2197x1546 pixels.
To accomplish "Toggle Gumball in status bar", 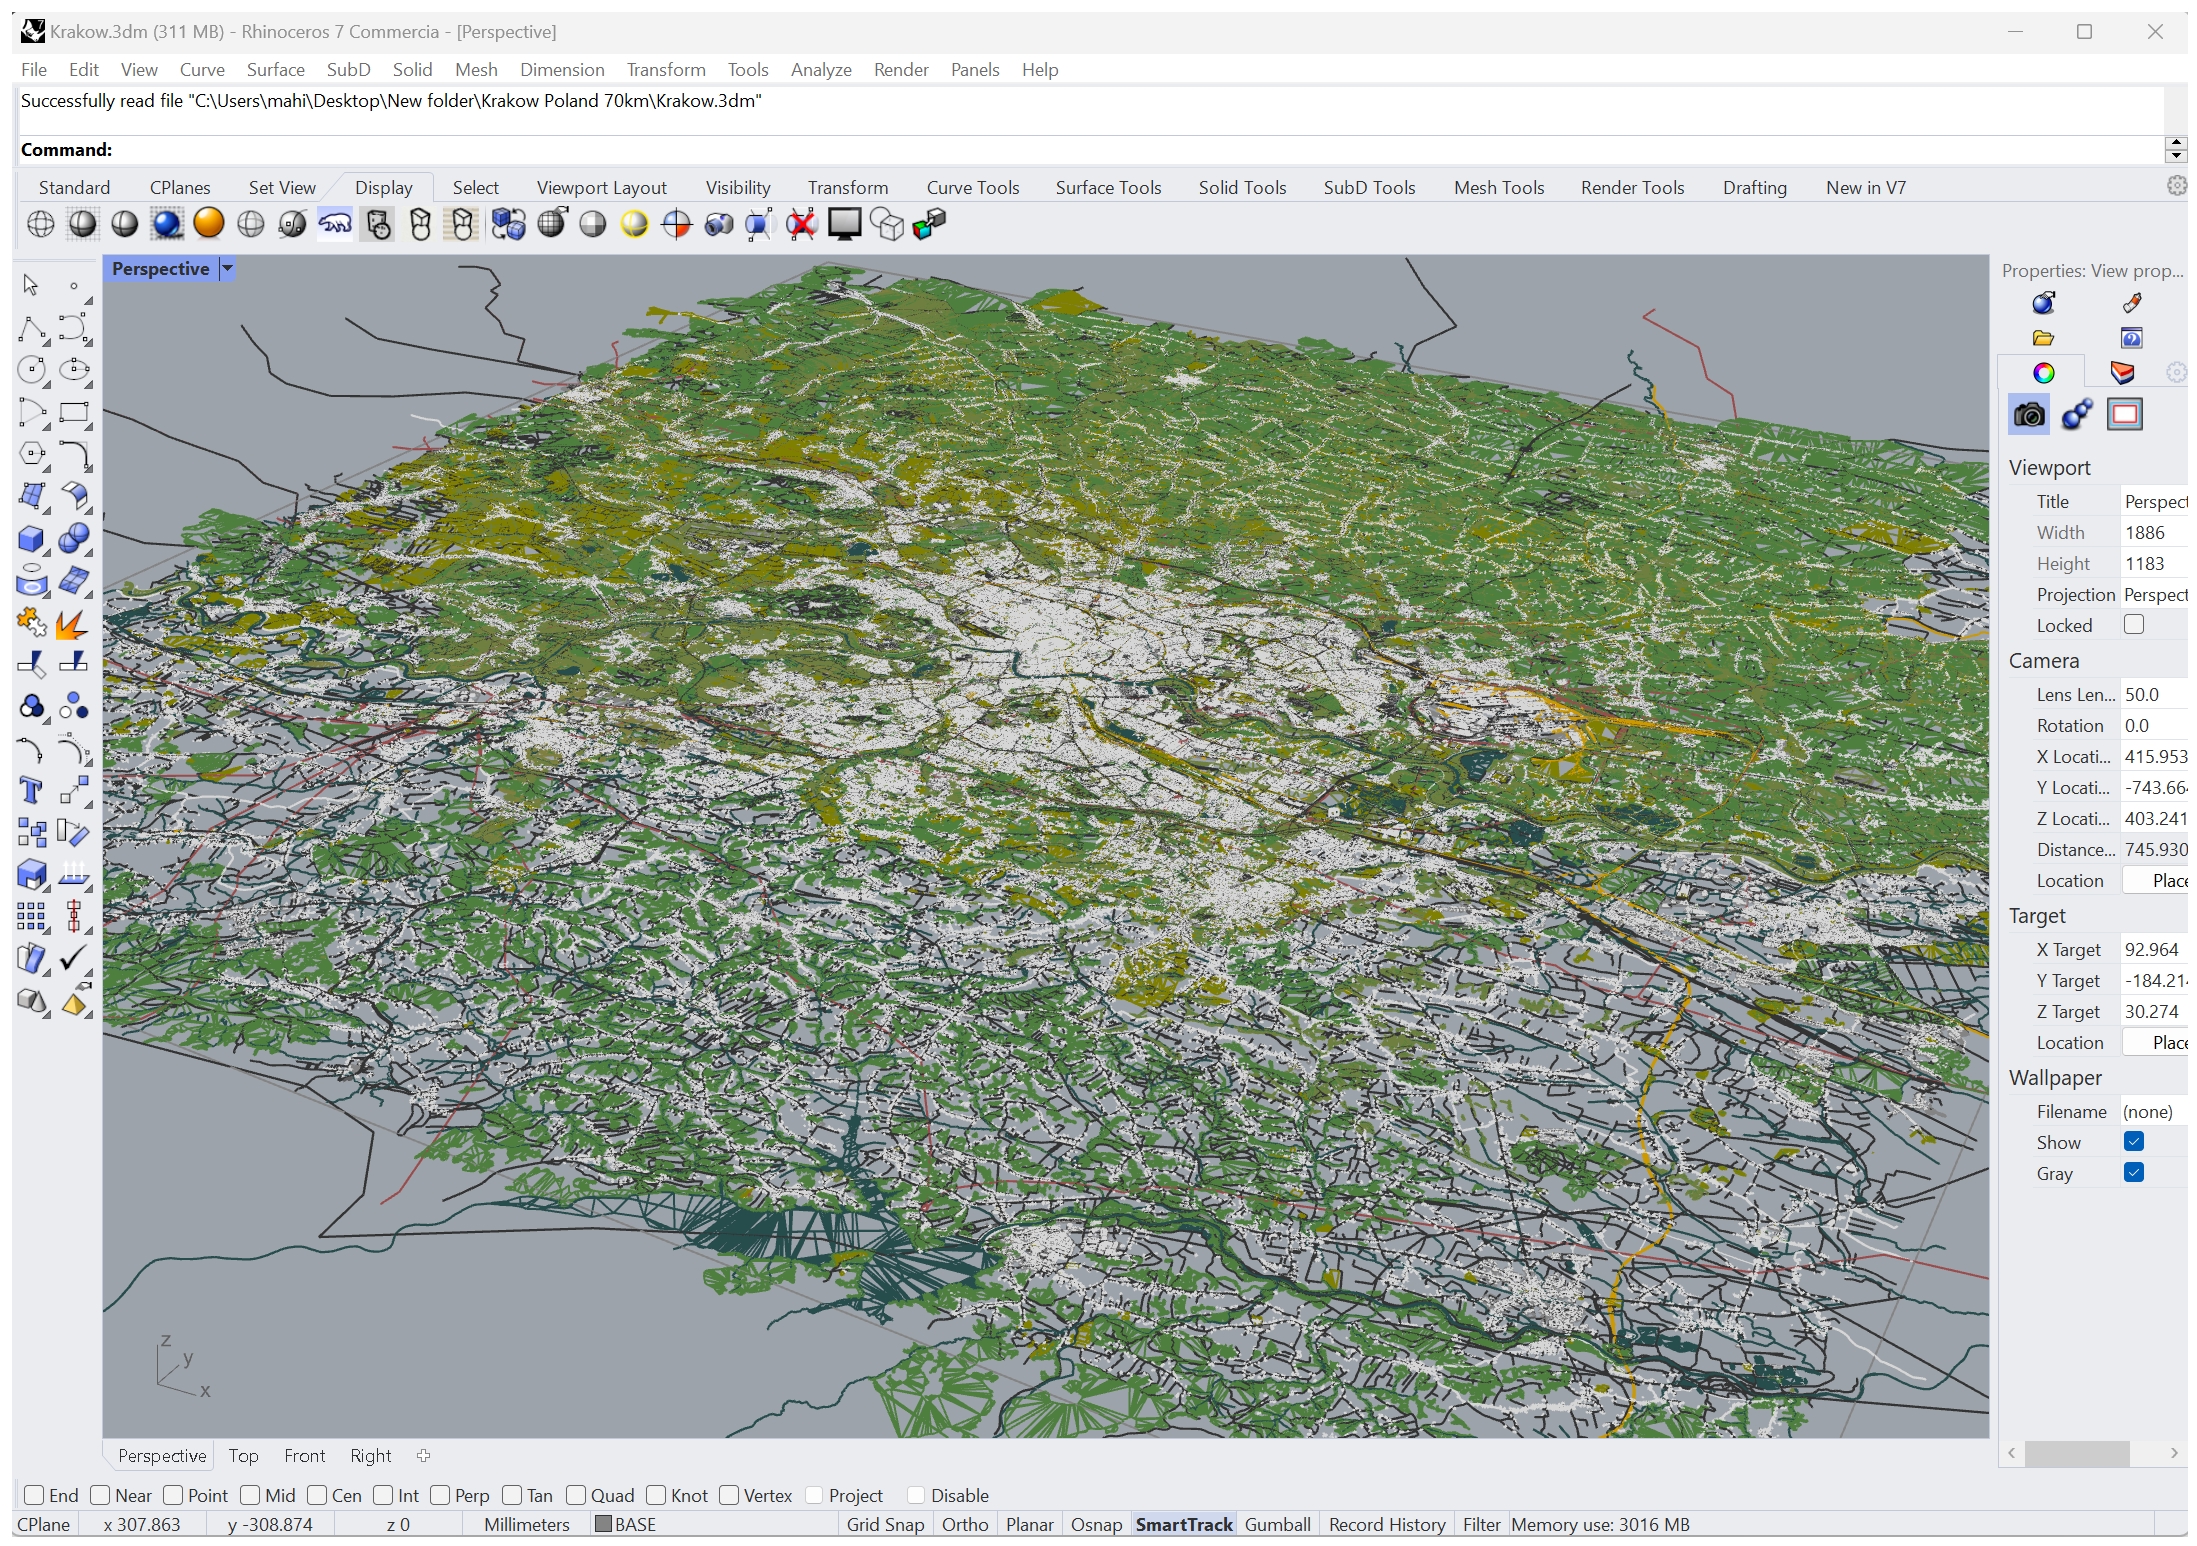I will [x=1277, y=1524].
